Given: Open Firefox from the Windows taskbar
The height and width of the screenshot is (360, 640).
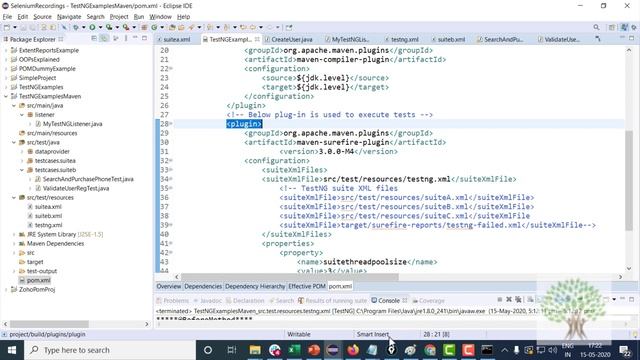Looking at the screenshot, I should (x=353, y=350).
